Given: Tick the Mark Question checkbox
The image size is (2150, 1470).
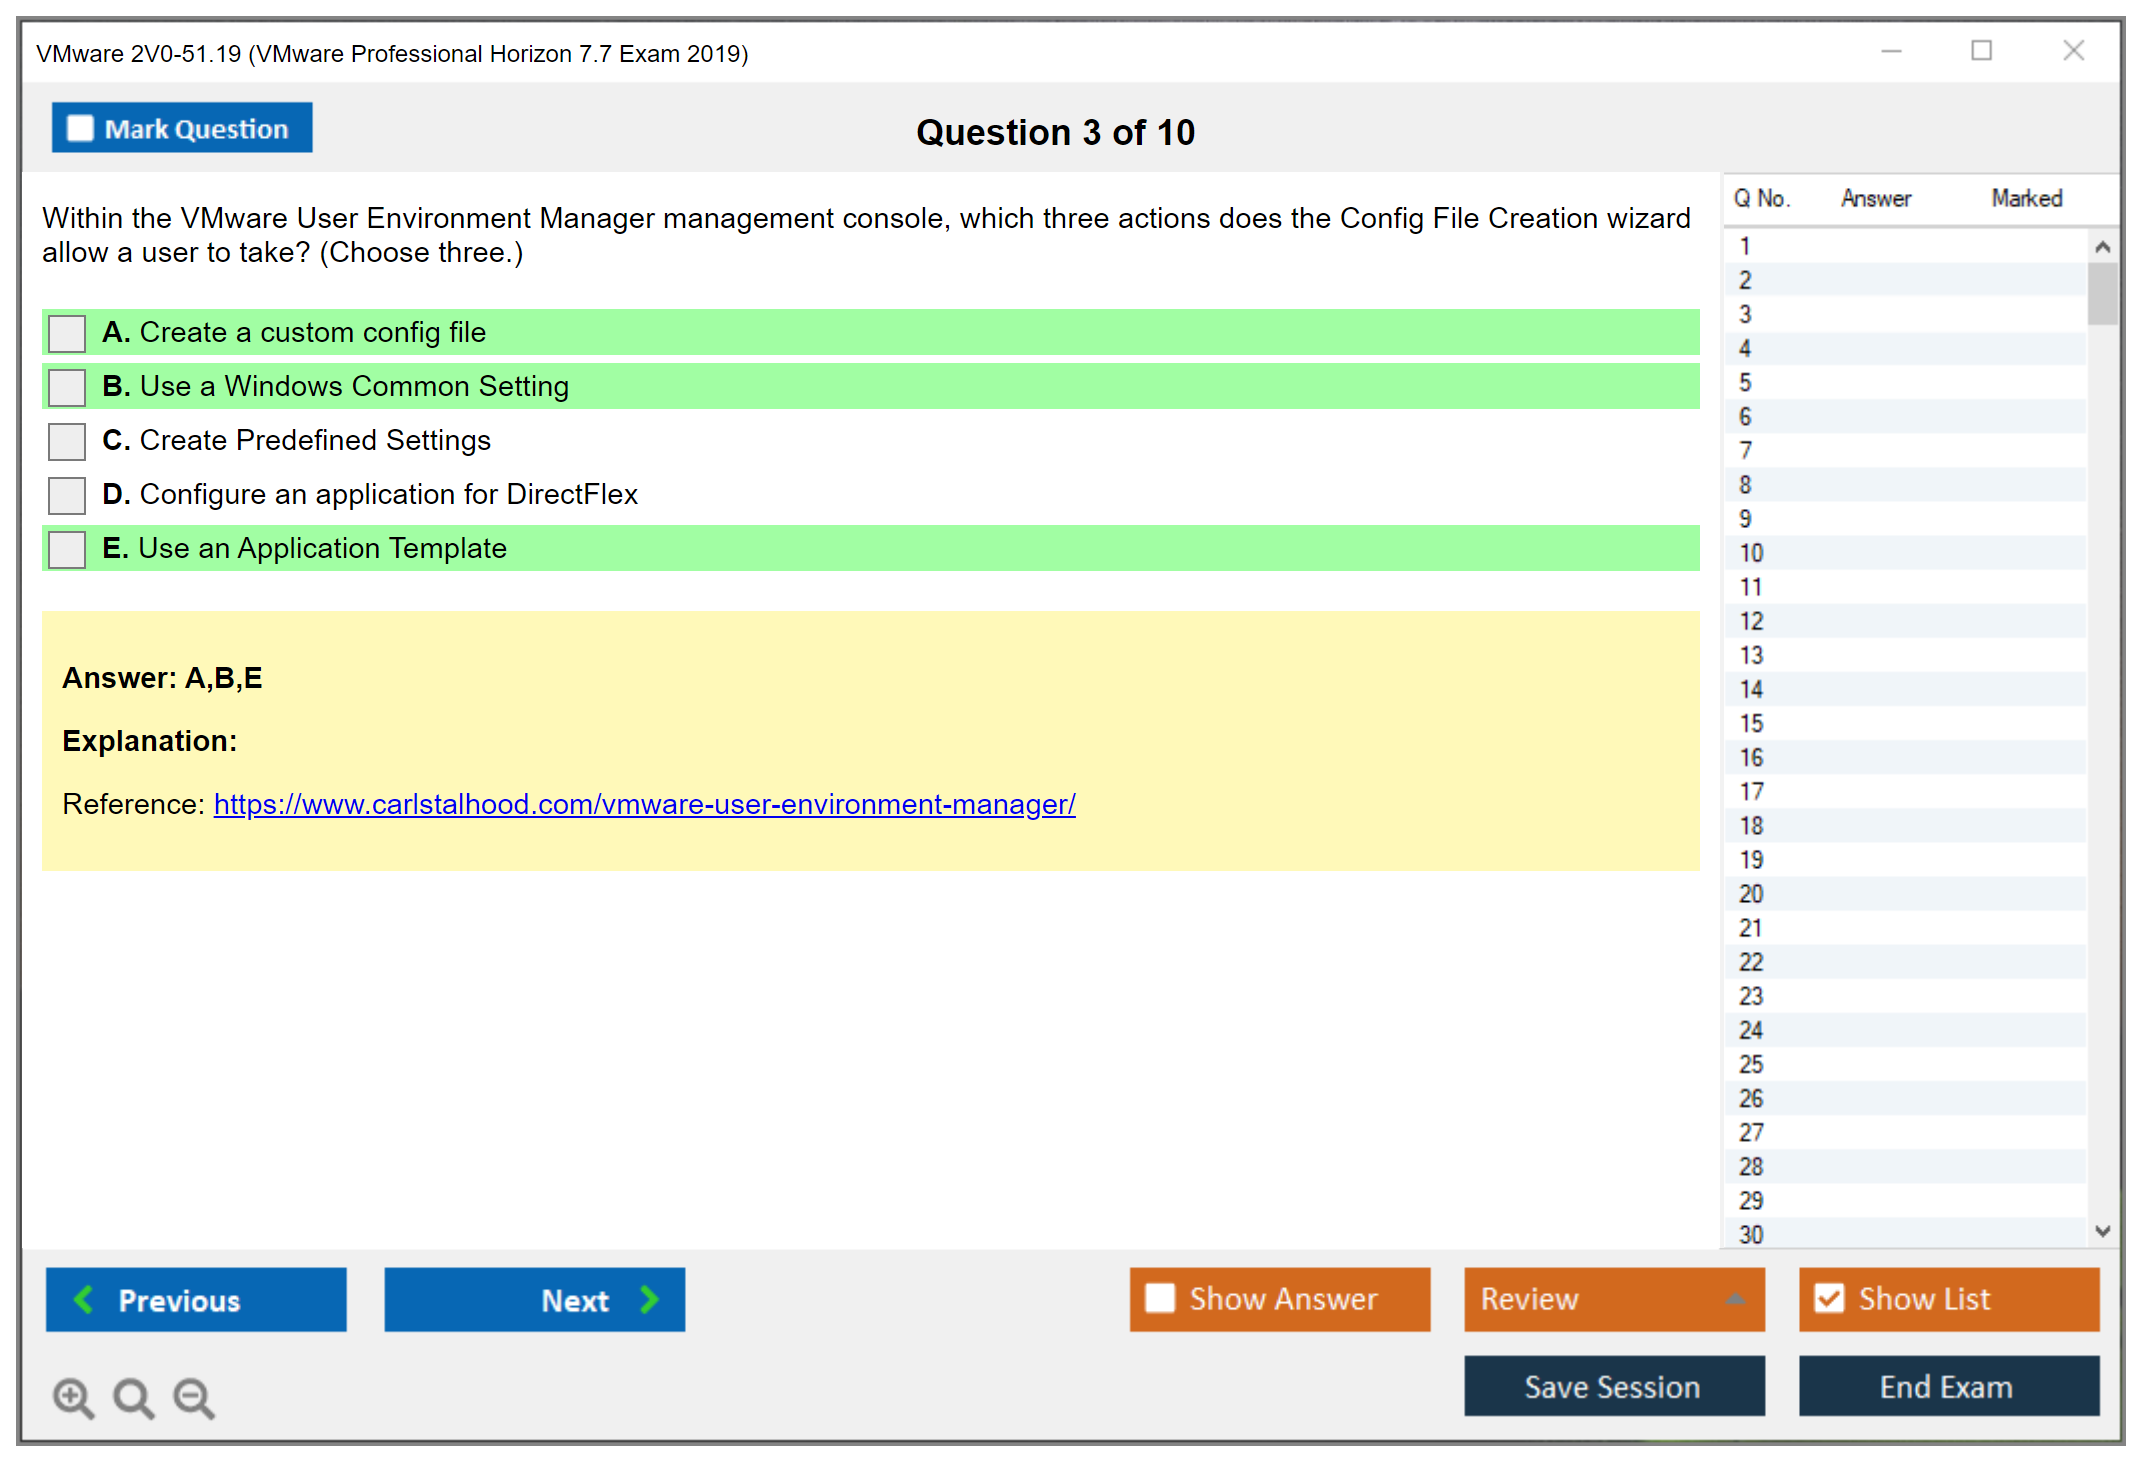Looking at the screenshot, I should click(x=80, y=129).
